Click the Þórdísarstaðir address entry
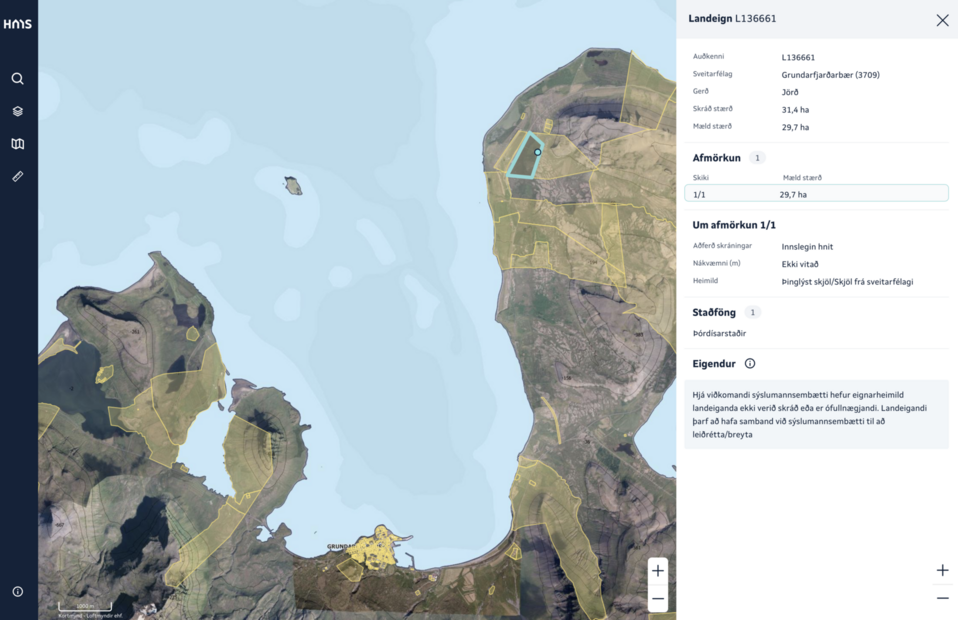Screen dimensions: 958x620 pos(719,334)
